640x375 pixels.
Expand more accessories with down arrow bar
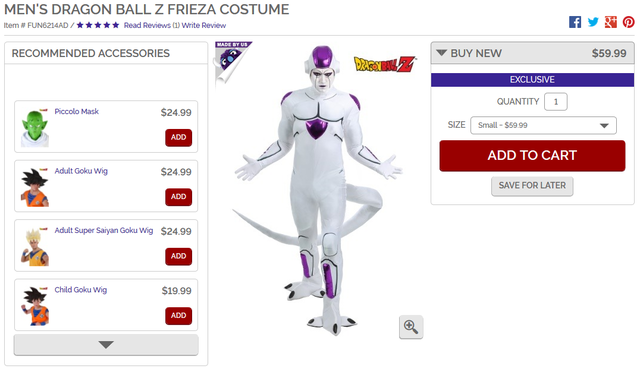pos(106,345)
